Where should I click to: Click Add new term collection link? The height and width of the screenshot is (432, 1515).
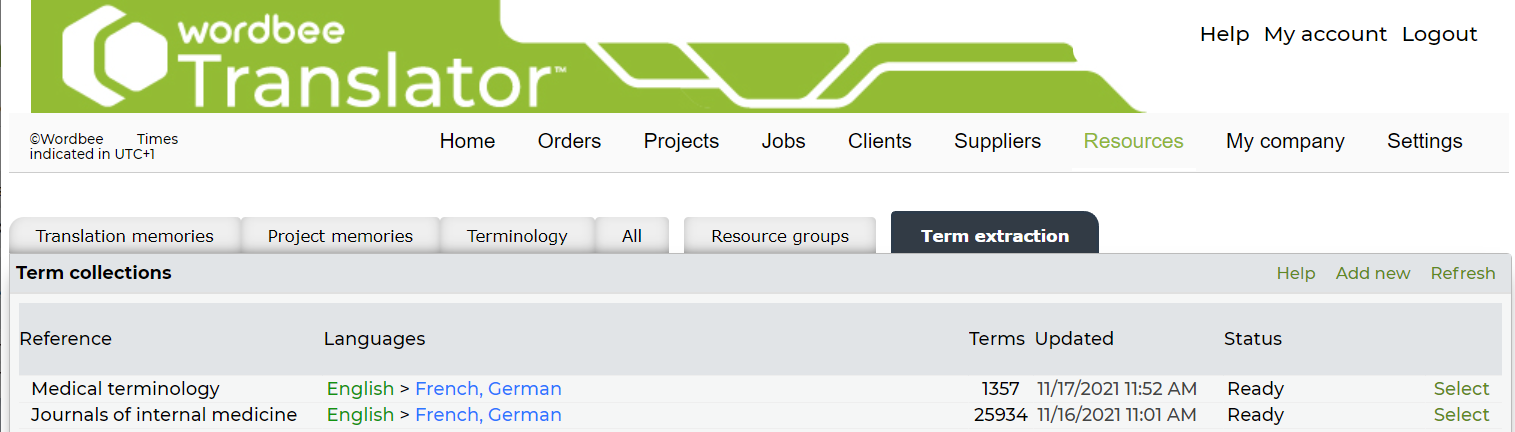point(1372,273)
